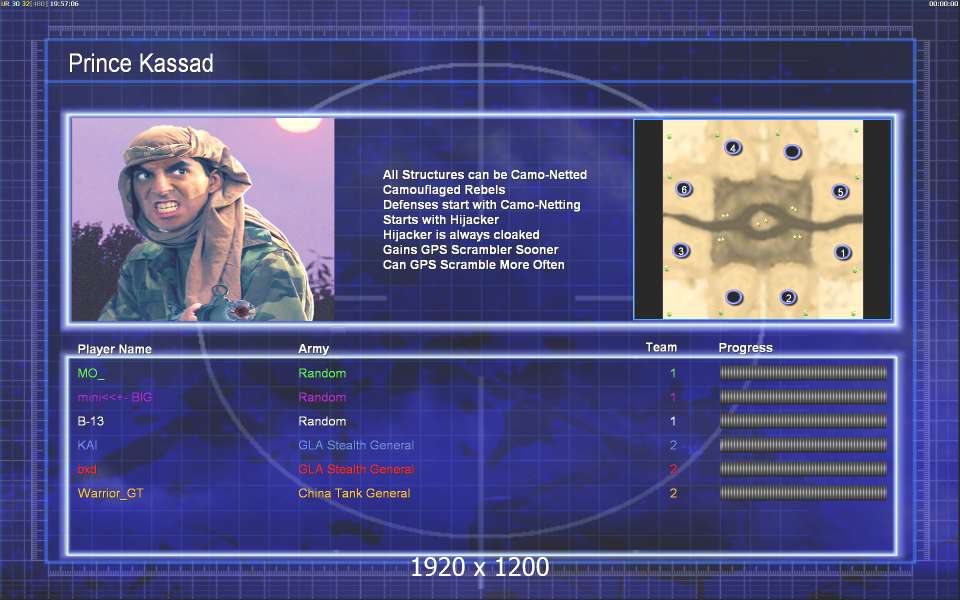Image resolution: width=960 pixels, height=600 pixels.
Task: Click the center island of the map preview
Action: point(762,222)
